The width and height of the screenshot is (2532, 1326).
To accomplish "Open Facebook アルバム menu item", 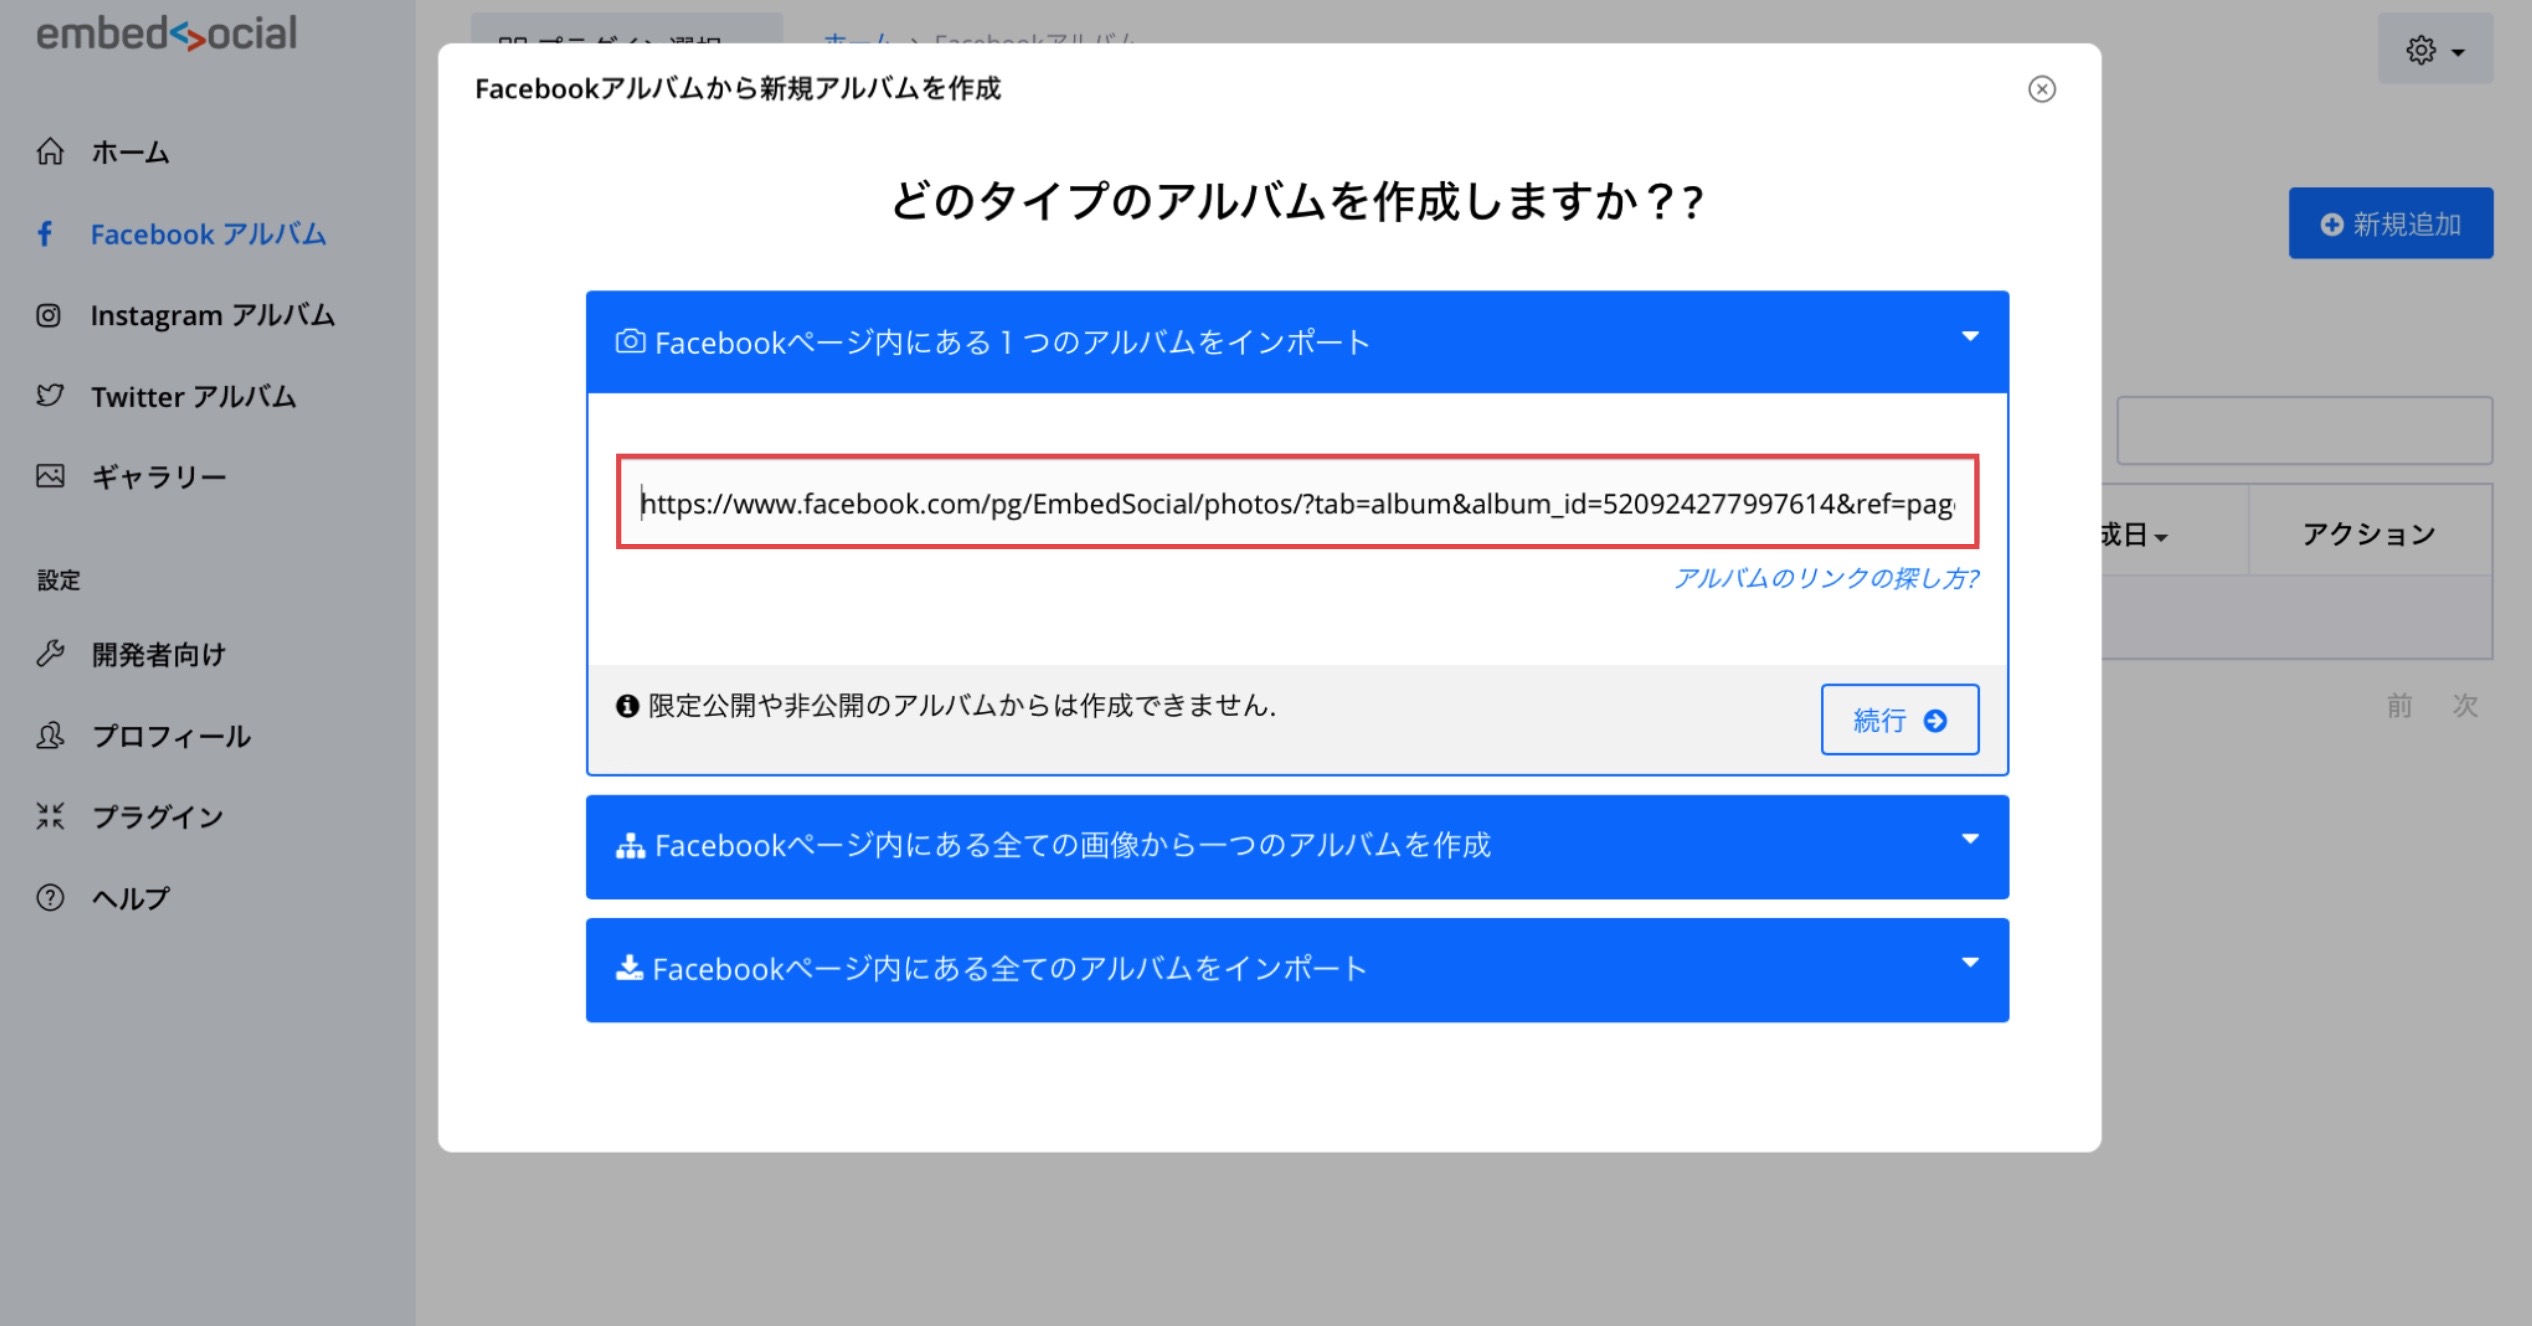I will click(208, 234).
